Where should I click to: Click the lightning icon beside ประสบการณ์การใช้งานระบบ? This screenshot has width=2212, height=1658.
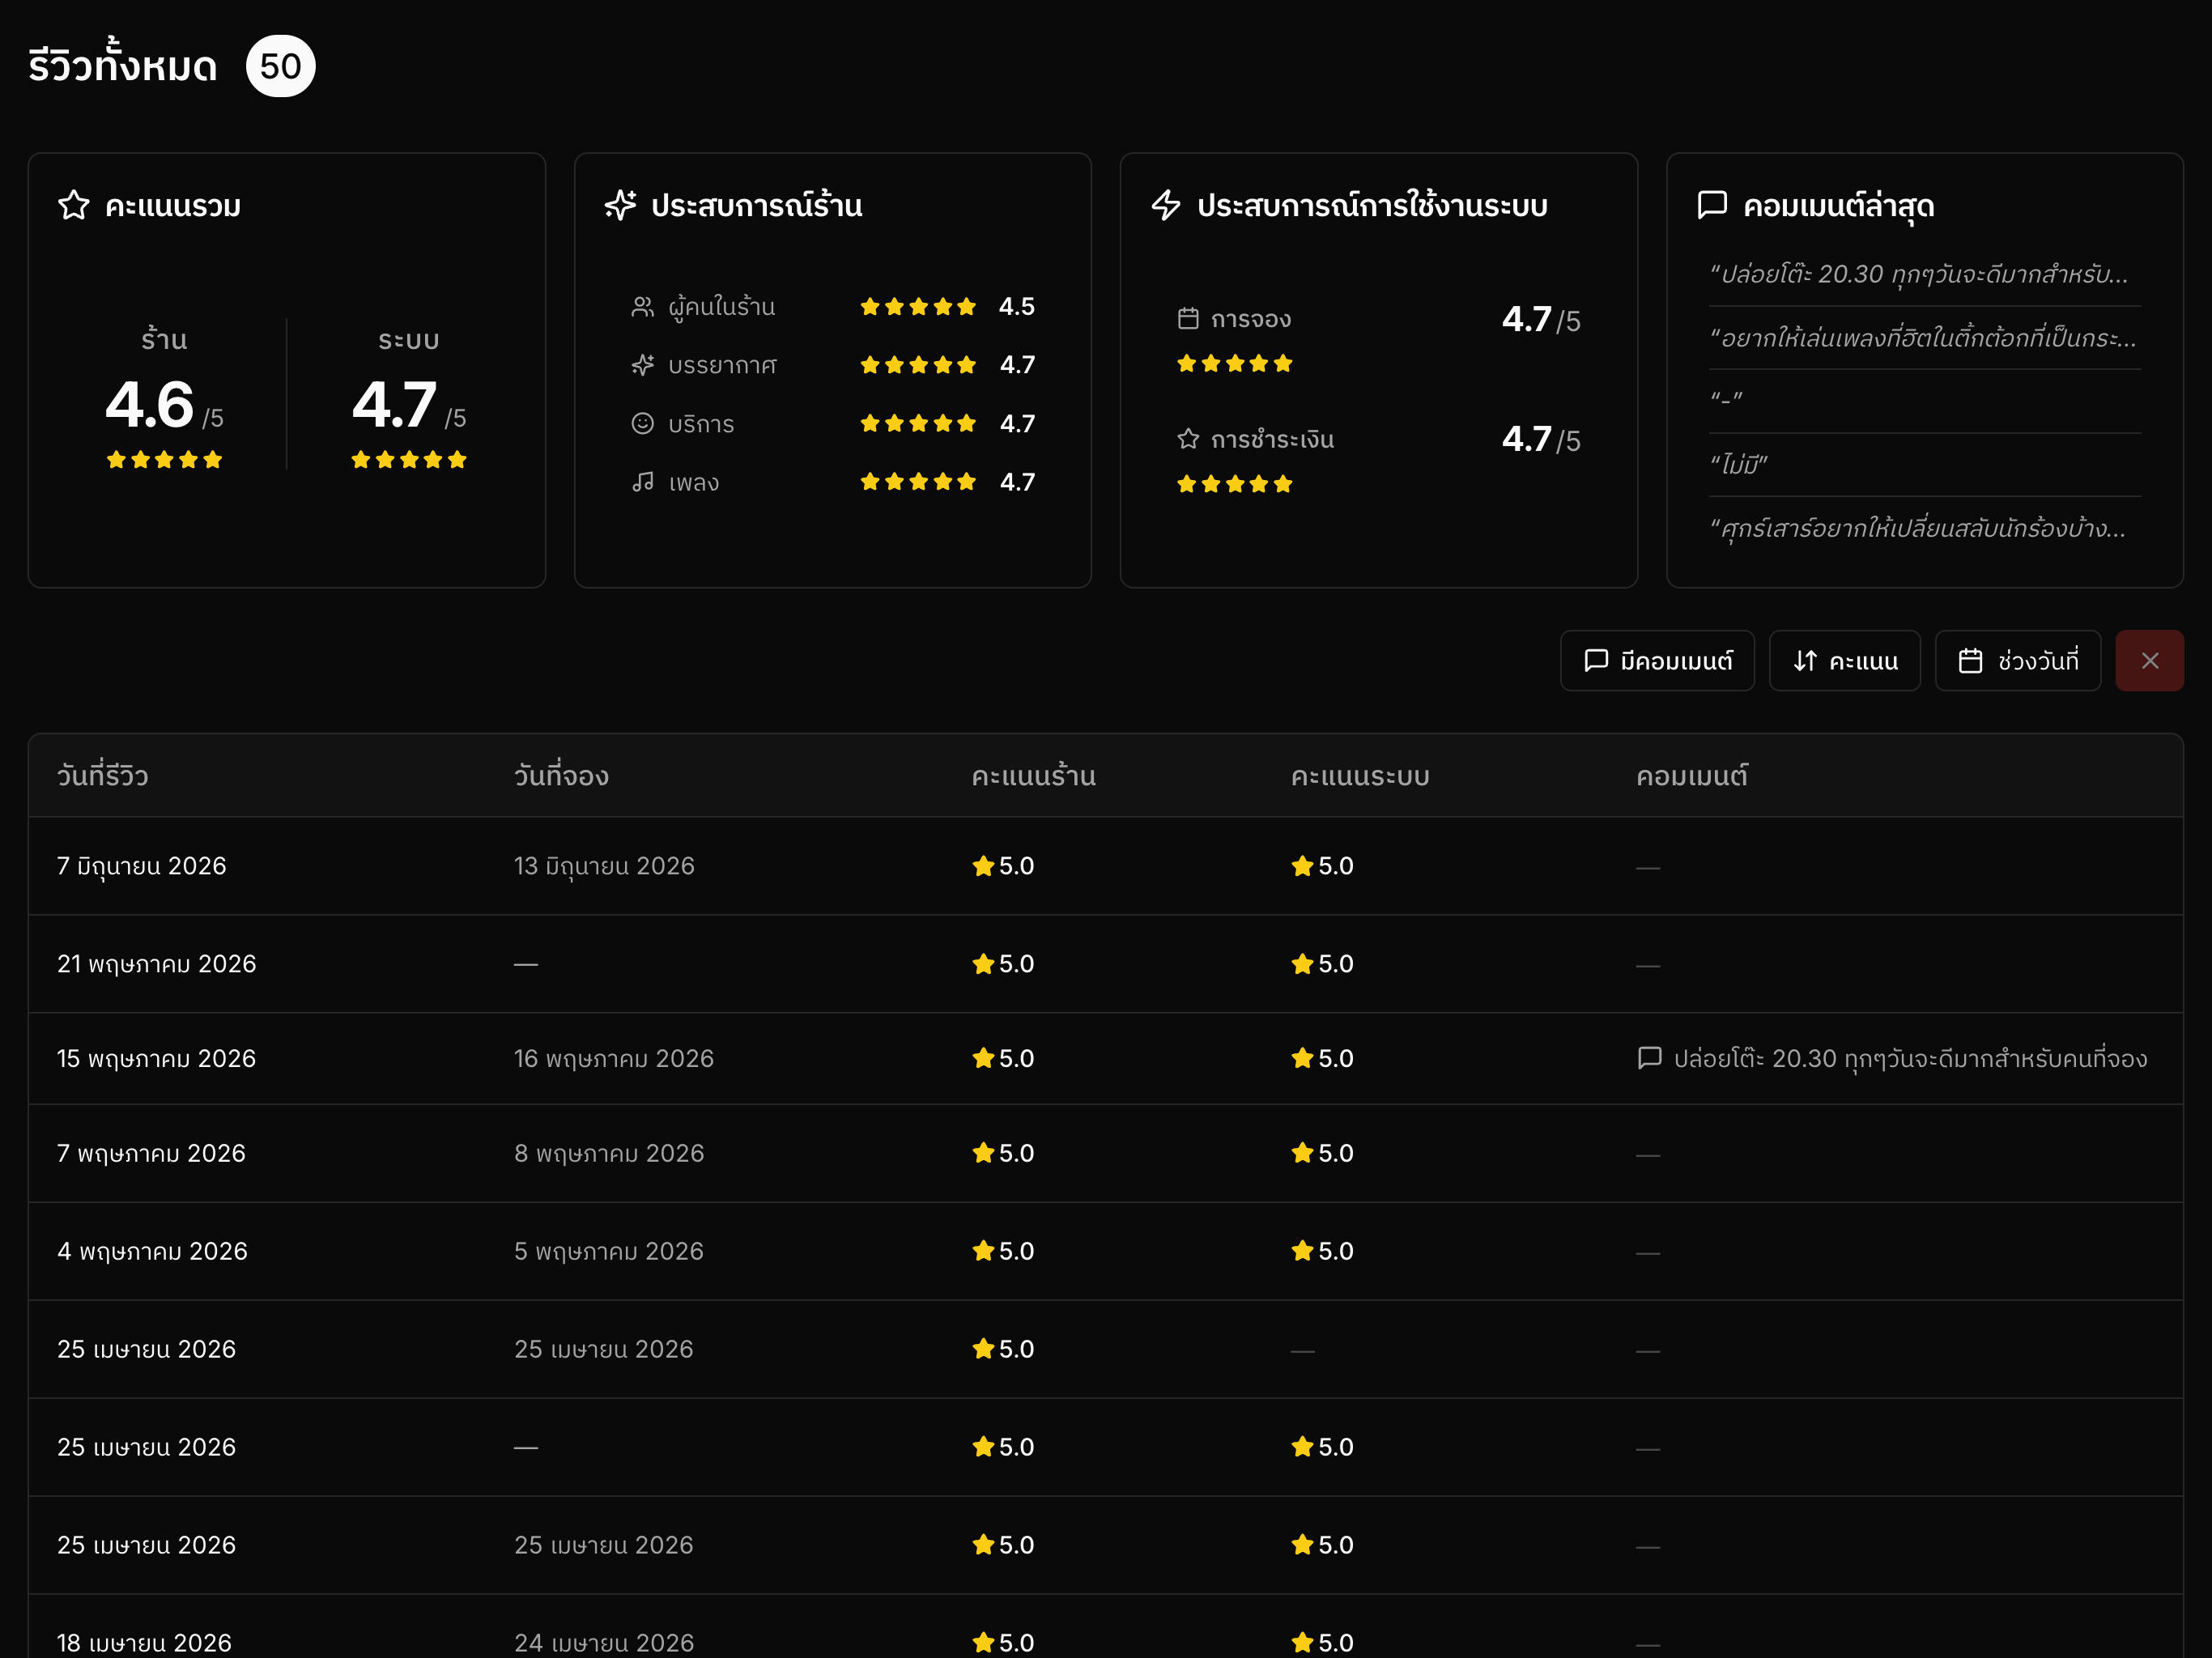1166,205
